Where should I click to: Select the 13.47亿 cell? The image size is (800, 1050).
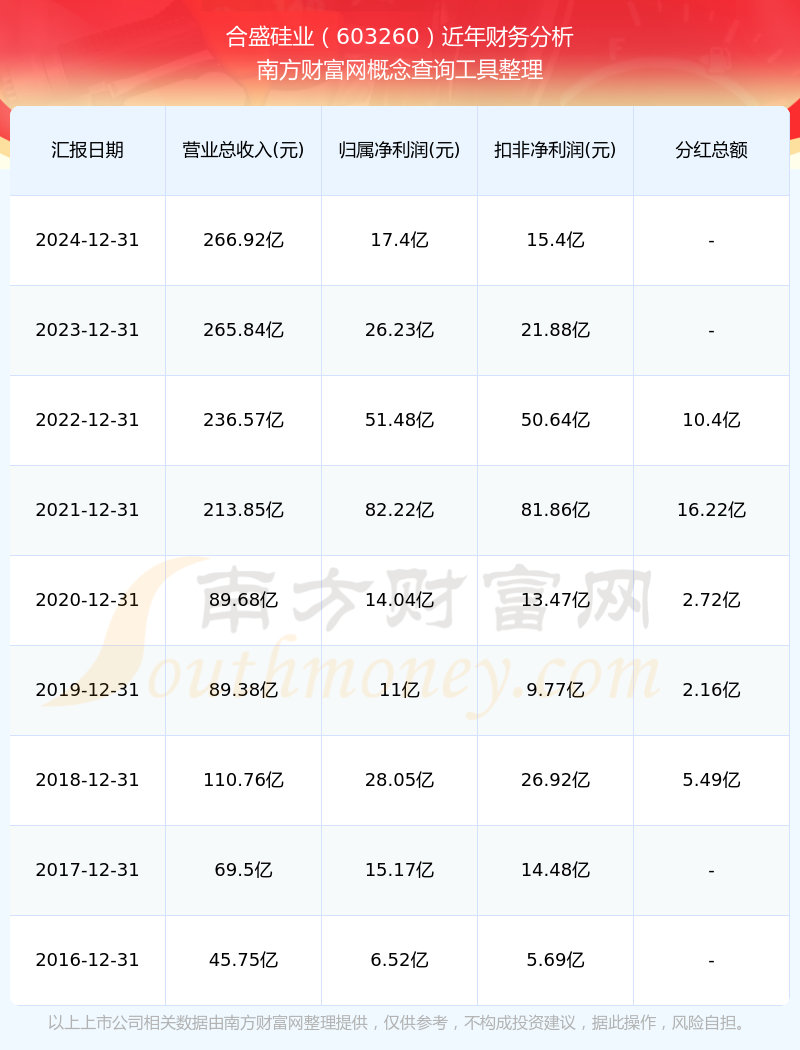[x=556, y=600]
